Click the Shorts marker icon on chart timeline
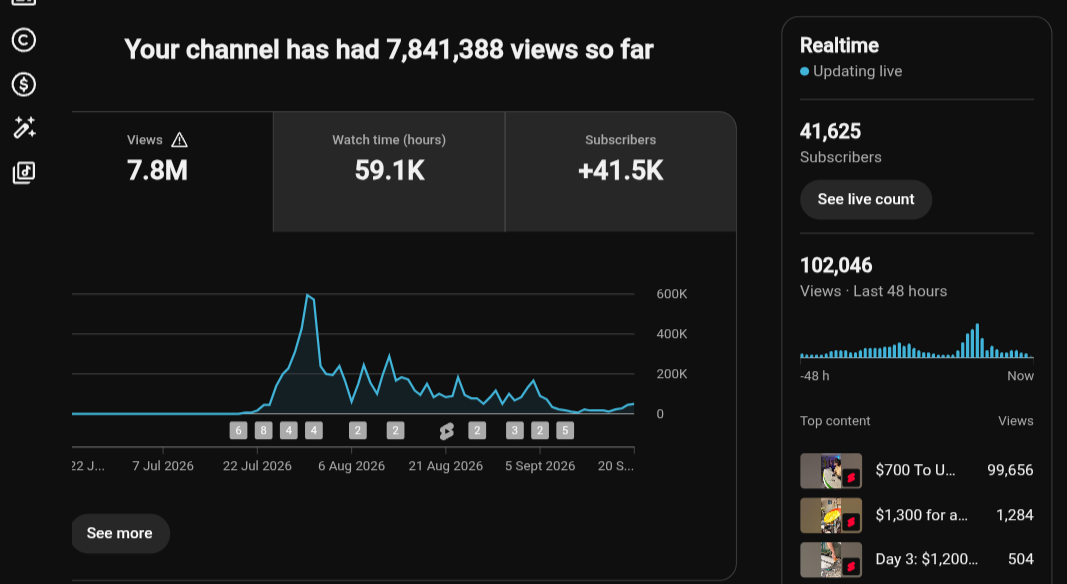Image resolution: width=1067 pixels, height=584 pixels. click(446, 431)
